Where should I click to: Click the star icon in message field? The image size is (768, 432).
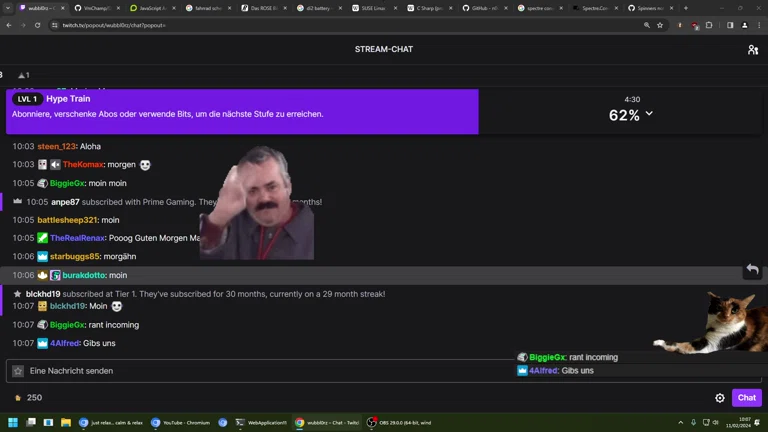tap(18, 371)
